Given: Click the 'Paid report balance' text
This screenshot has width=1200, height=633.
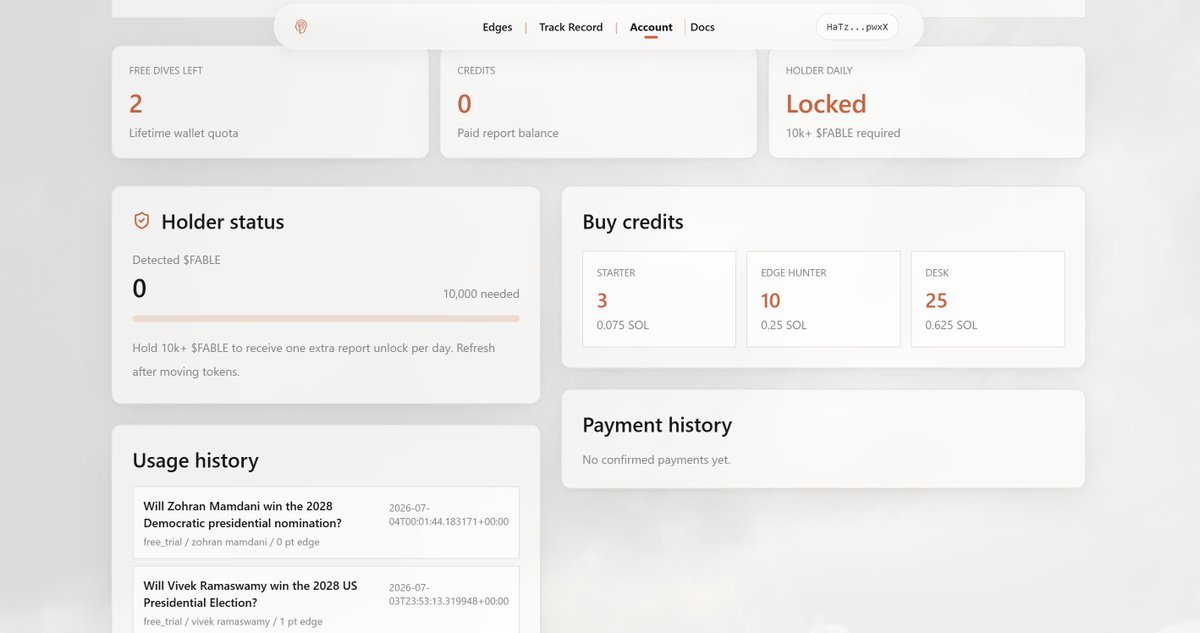Looking at the screenshot, I should 507,133.
